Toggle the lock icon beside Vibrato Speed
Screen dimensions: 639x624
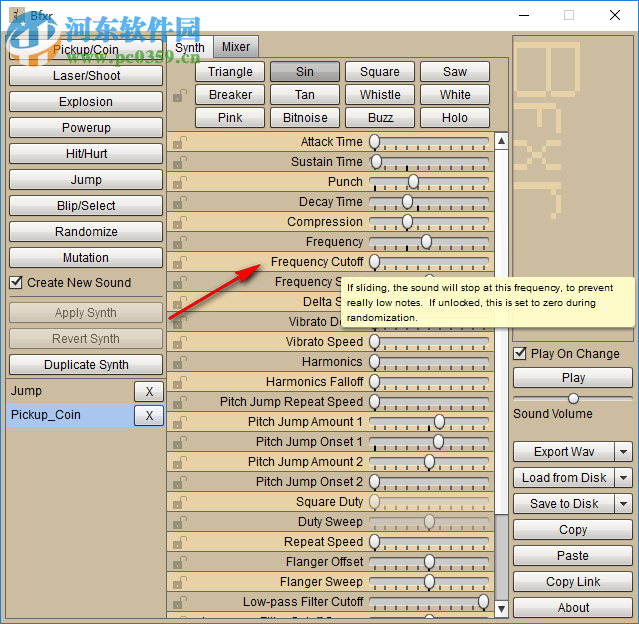point(180,342)
